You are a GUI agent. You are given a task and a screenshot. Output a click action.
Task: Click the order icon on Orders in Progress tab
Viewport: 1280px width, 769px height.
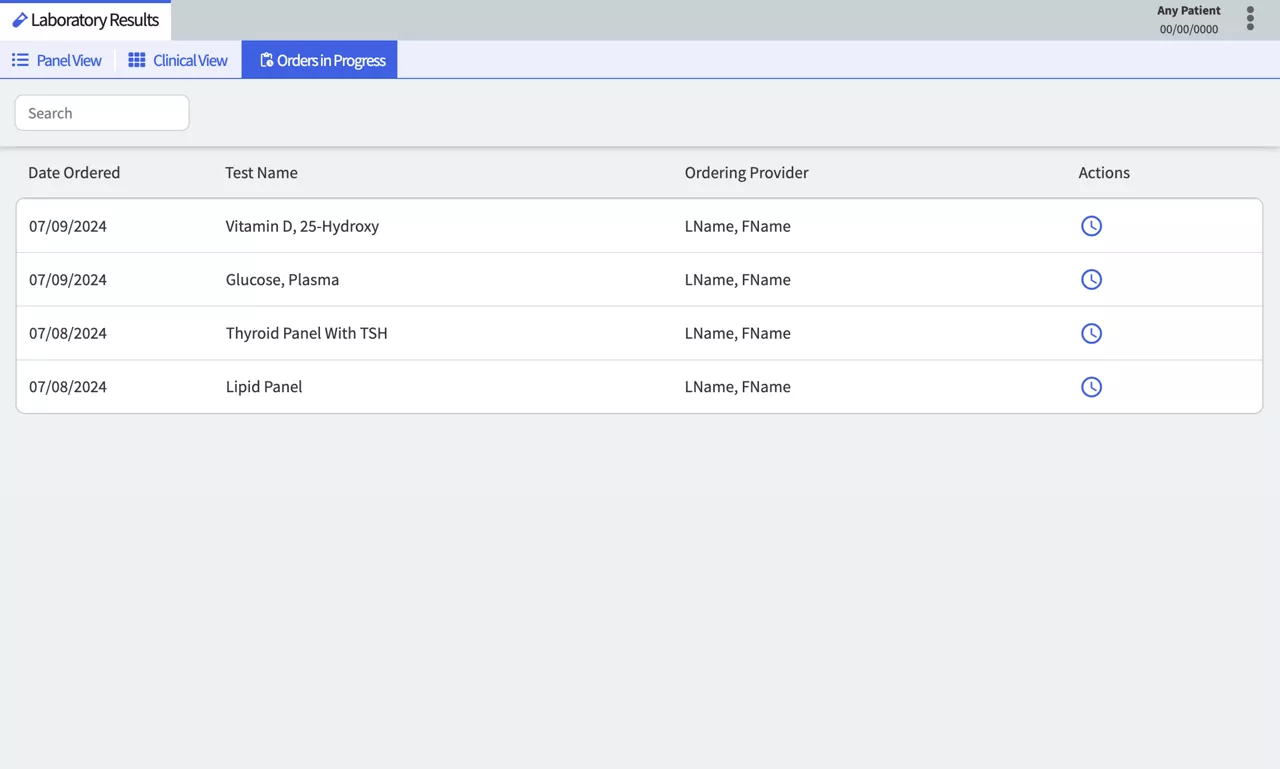(266, 60)
